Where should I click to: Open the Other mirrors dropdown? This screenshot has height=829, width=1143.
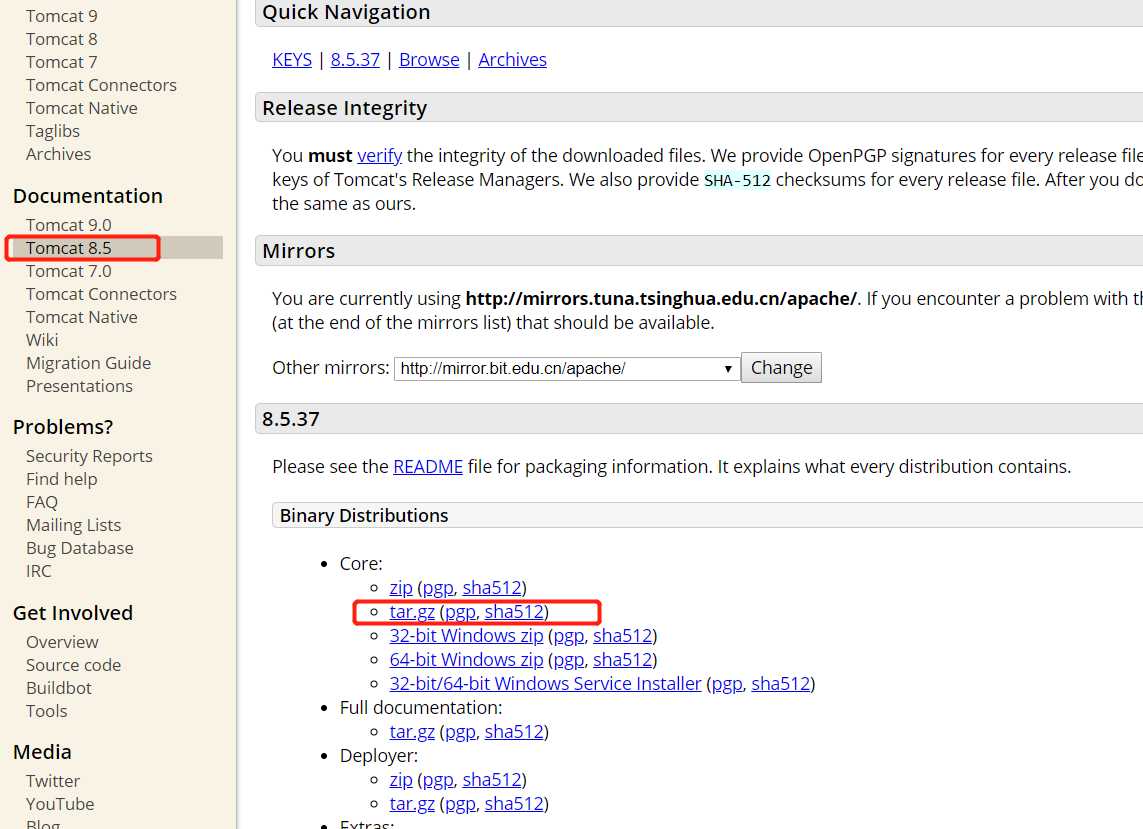pos(566,368)
